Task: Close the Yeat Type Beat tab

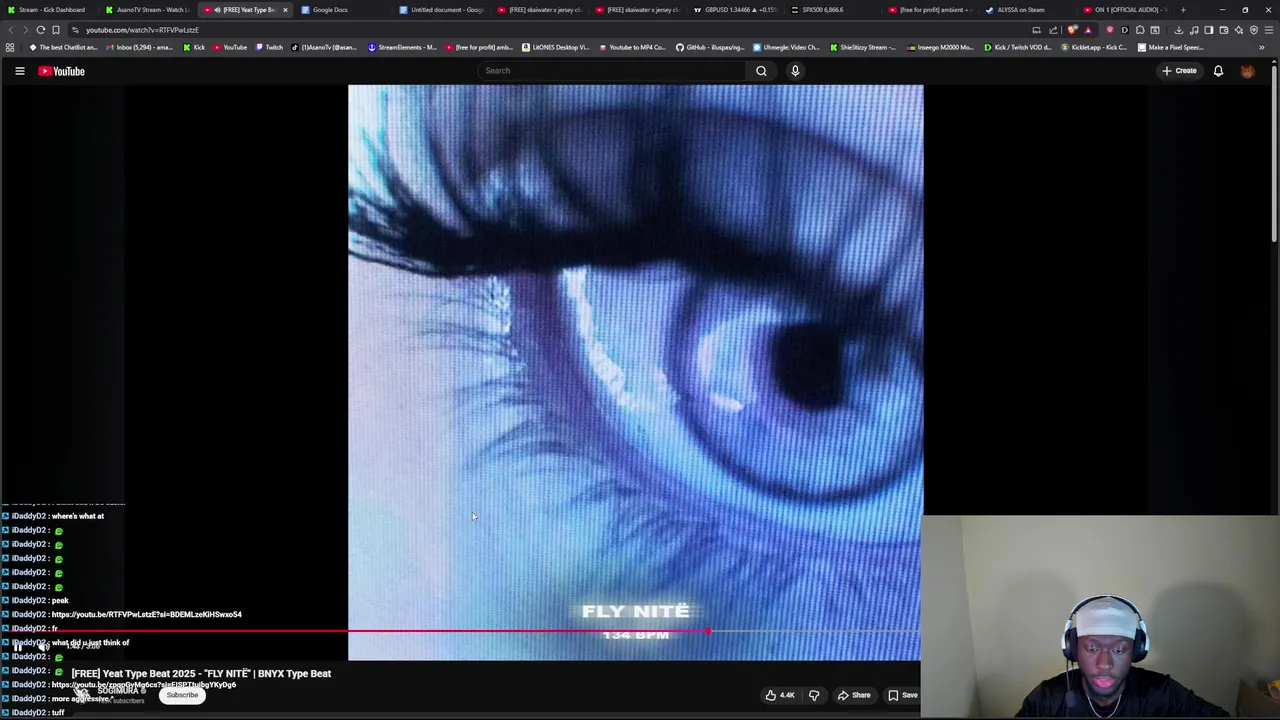Action: 285,10
